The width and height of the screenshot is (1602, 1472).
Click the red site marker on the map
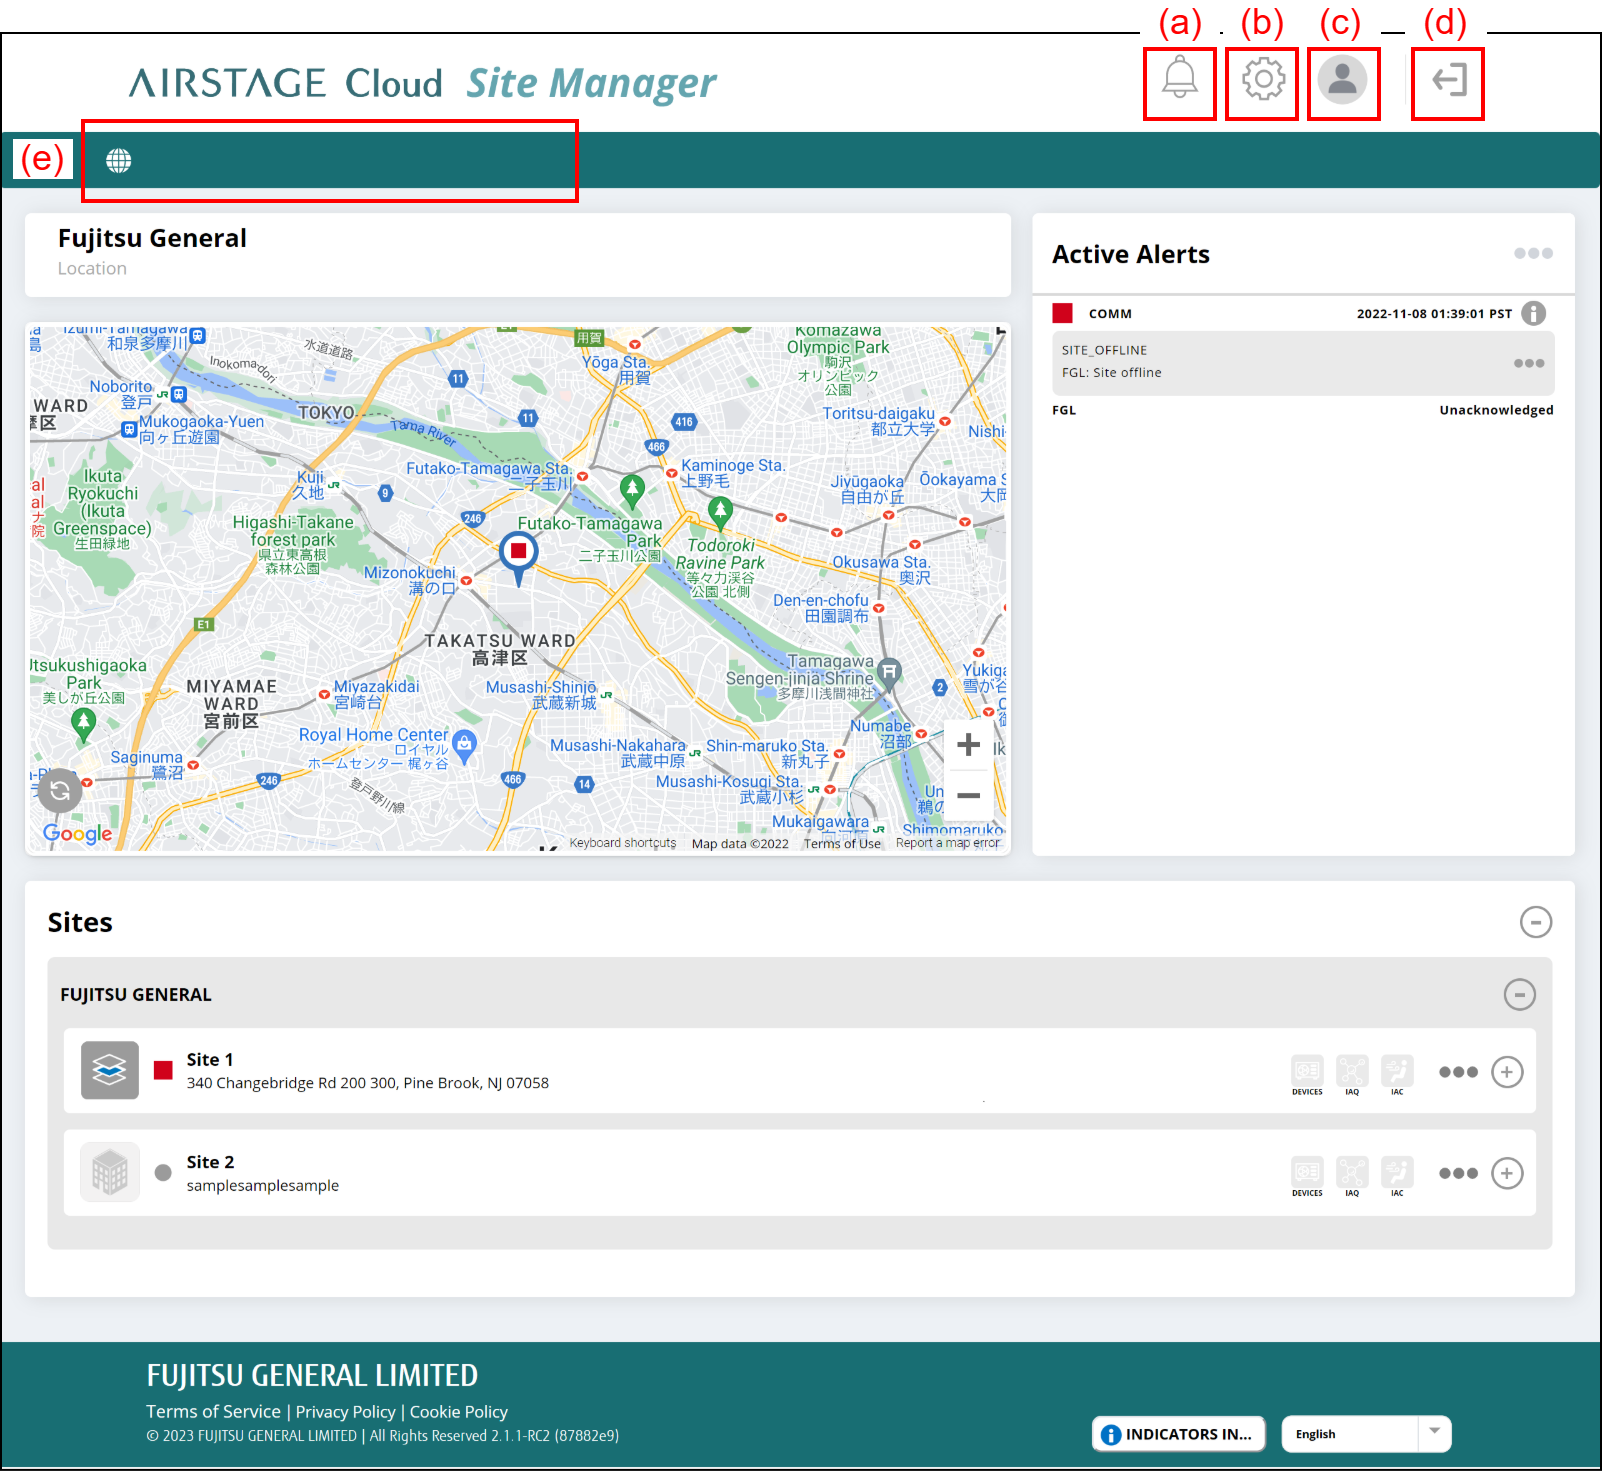tap(518, 552)
